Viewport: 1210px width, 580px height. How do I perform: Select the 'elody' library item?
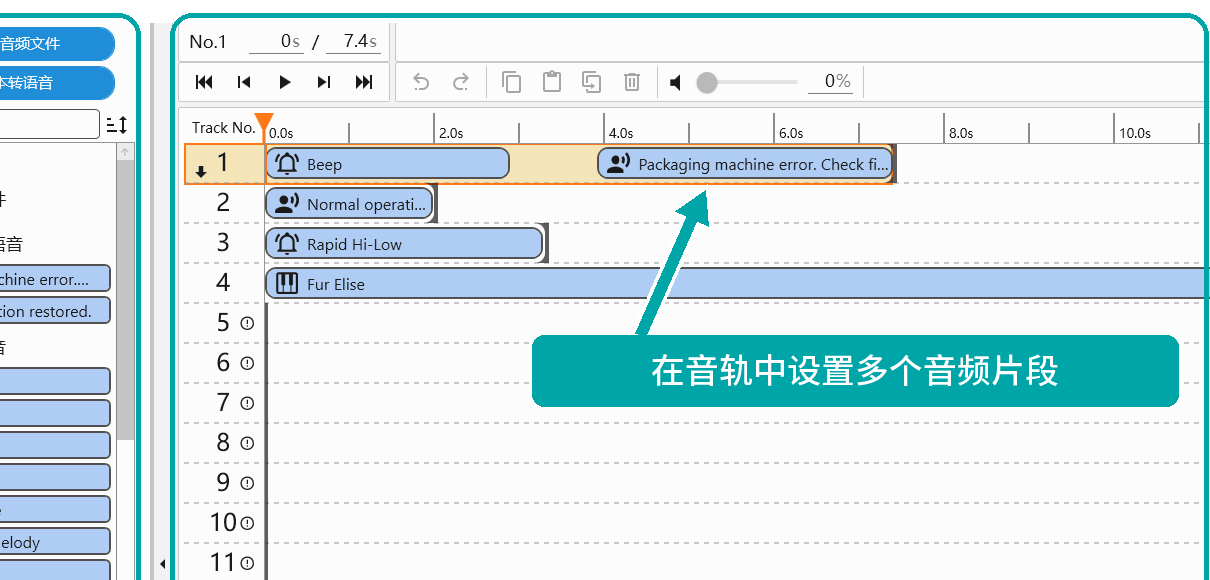click(x=55, y=542)
